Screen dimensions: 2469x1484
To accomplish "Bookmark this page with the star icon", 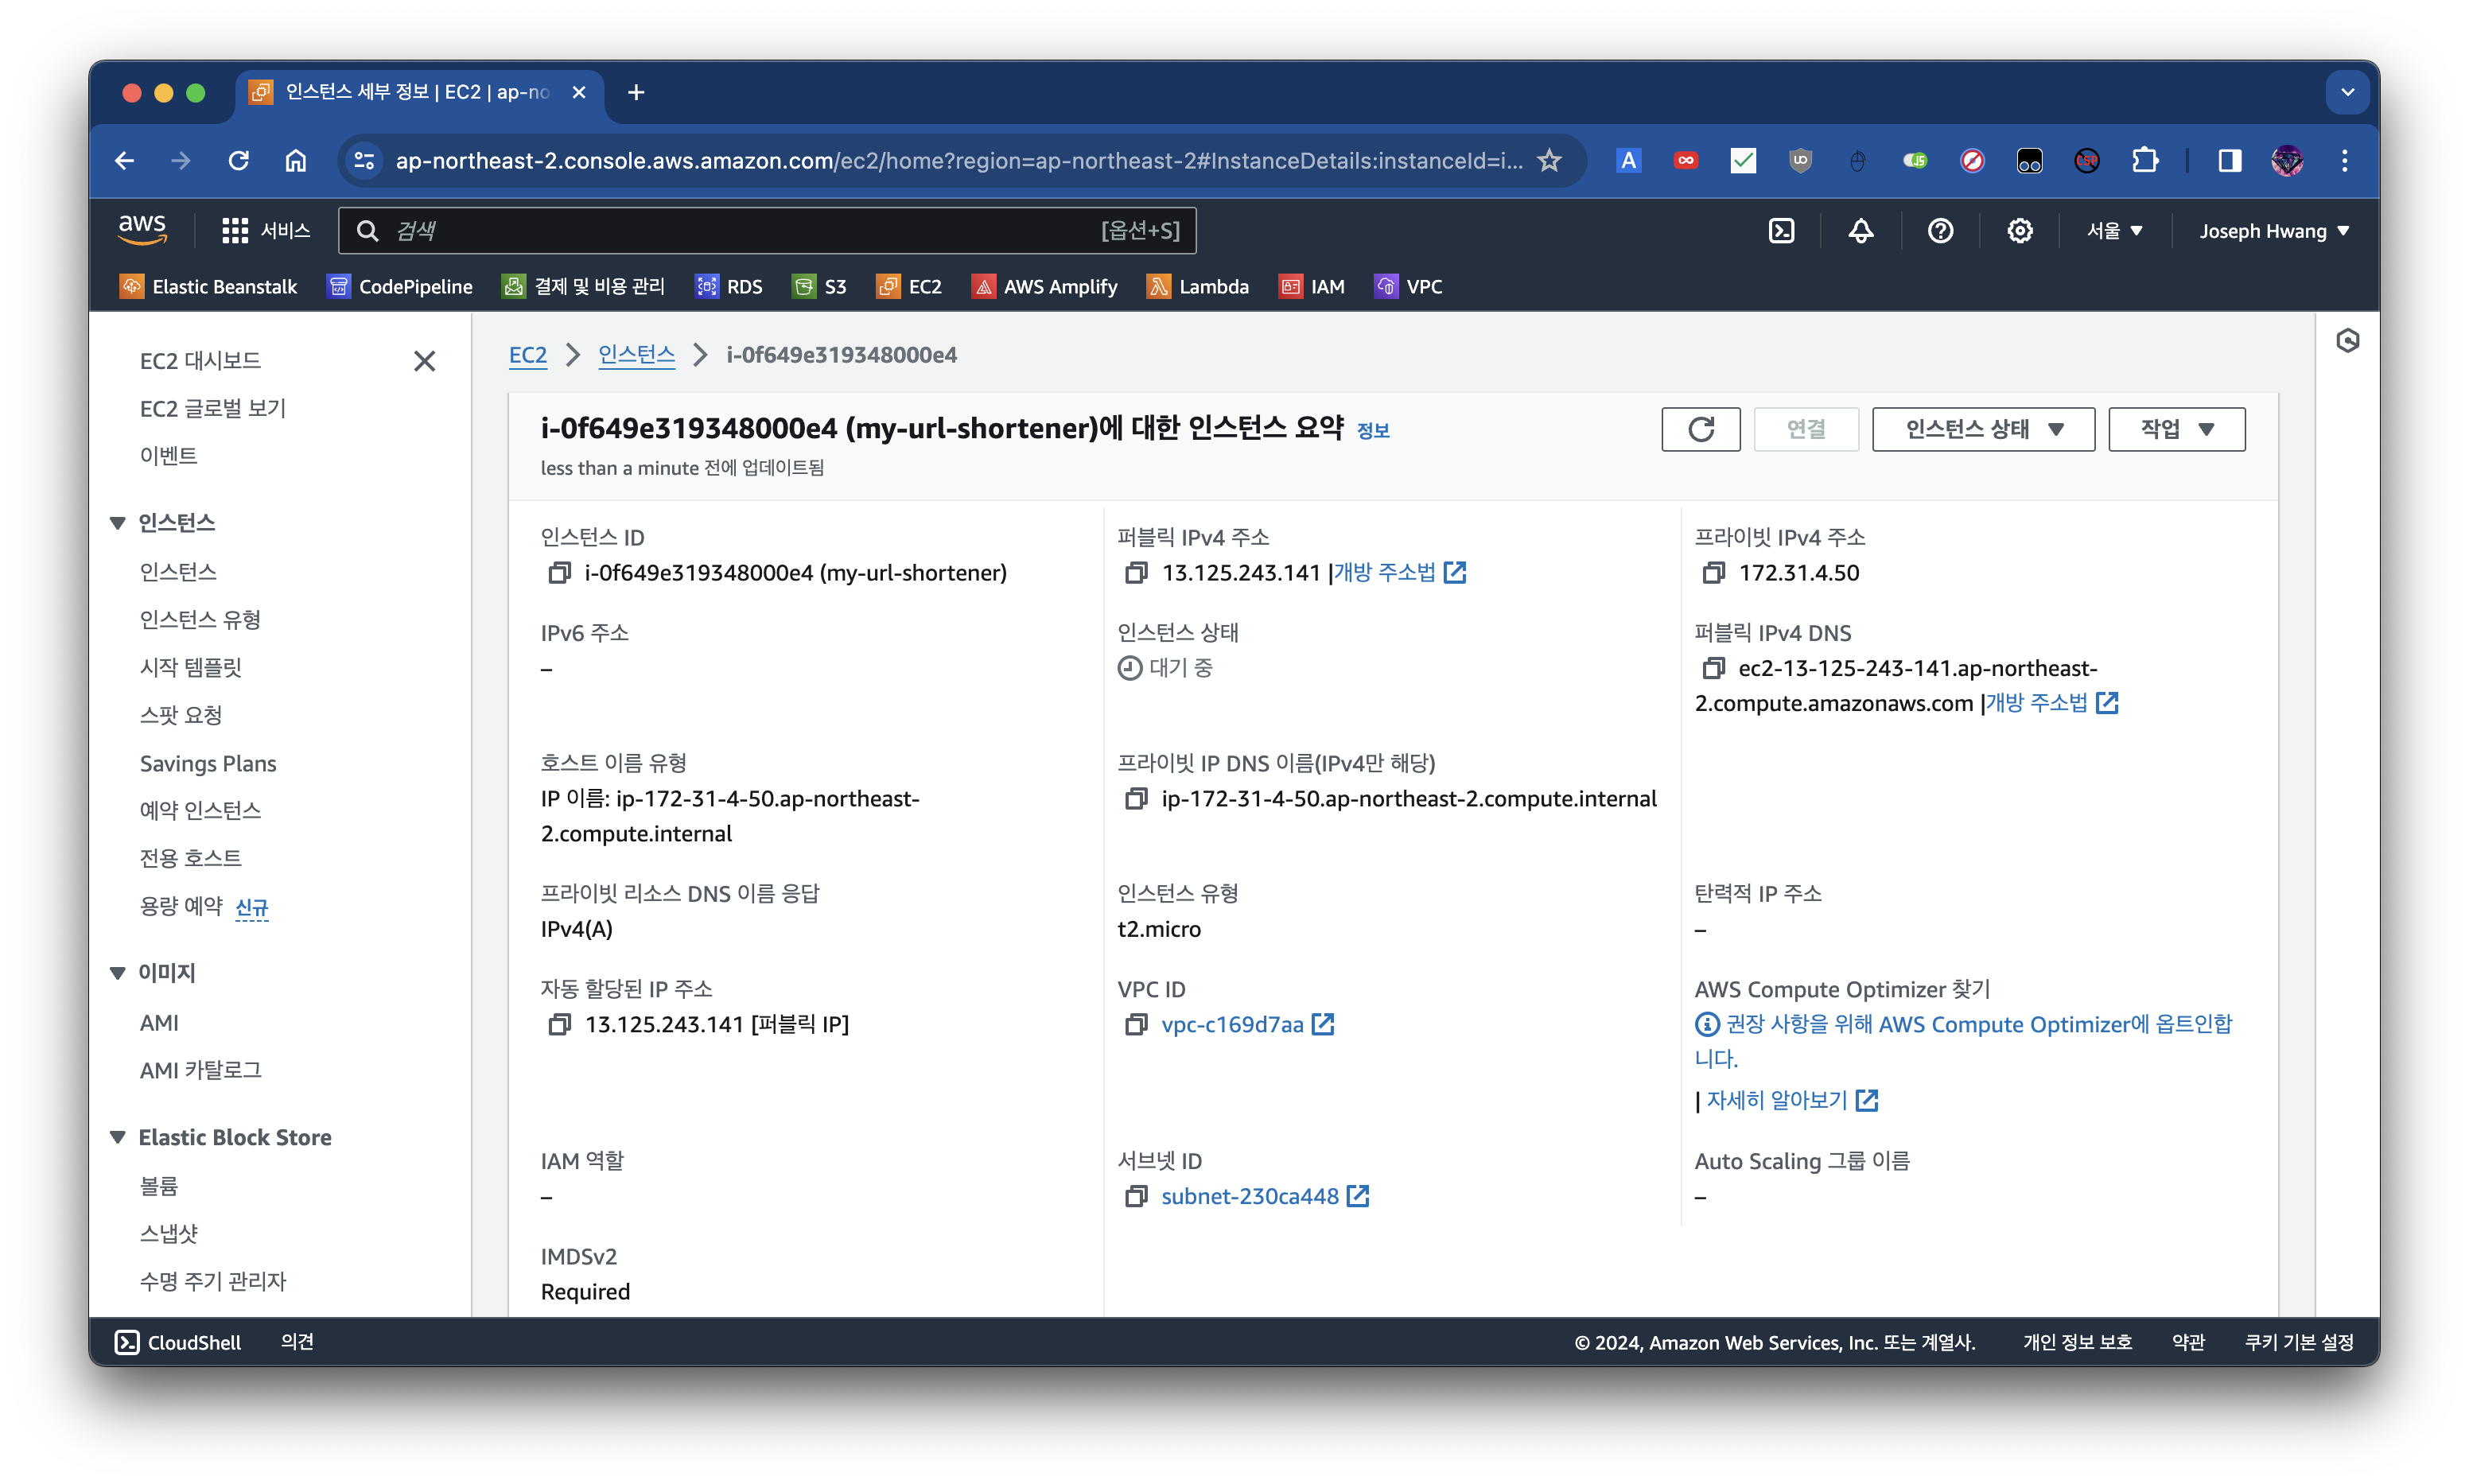I will [1549, 160].
